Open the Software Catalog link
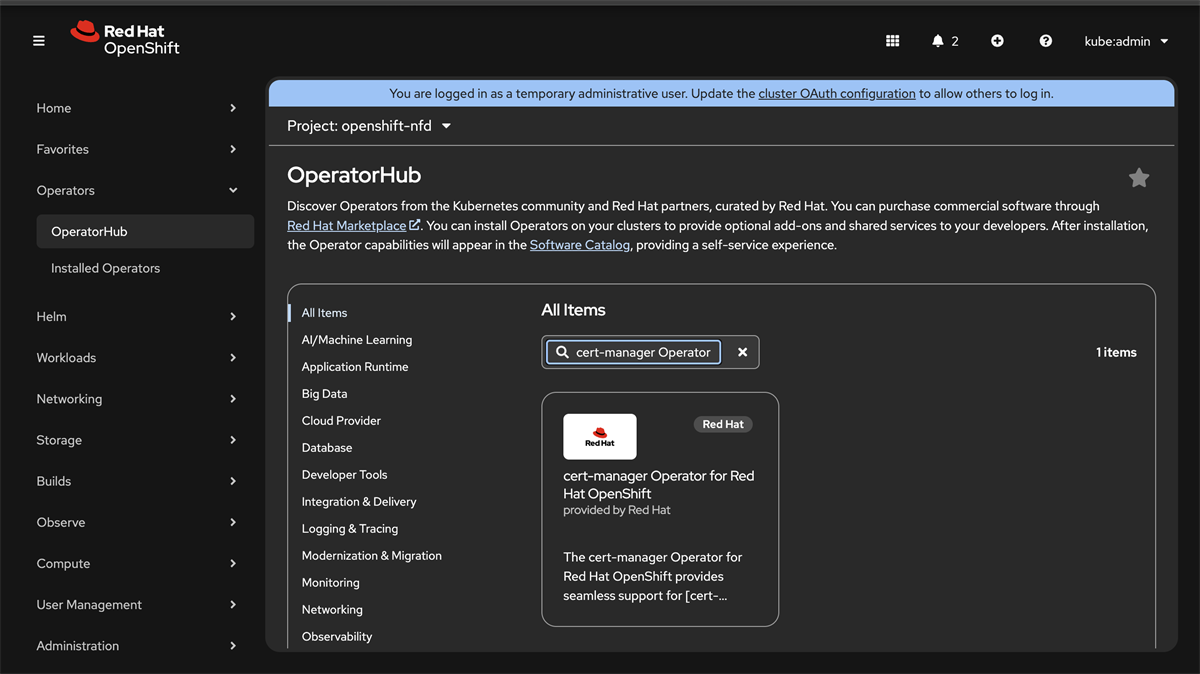This screenshot has width=1200, height=674. [x=580, y=245]
